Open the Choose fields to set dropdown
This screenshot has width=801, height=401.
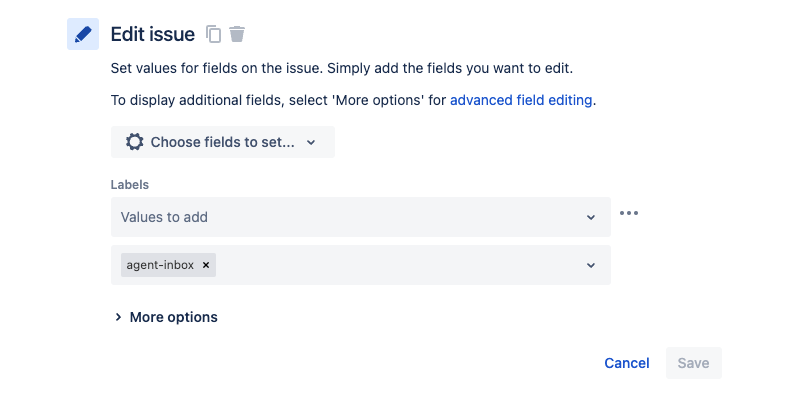click(223, 142)
